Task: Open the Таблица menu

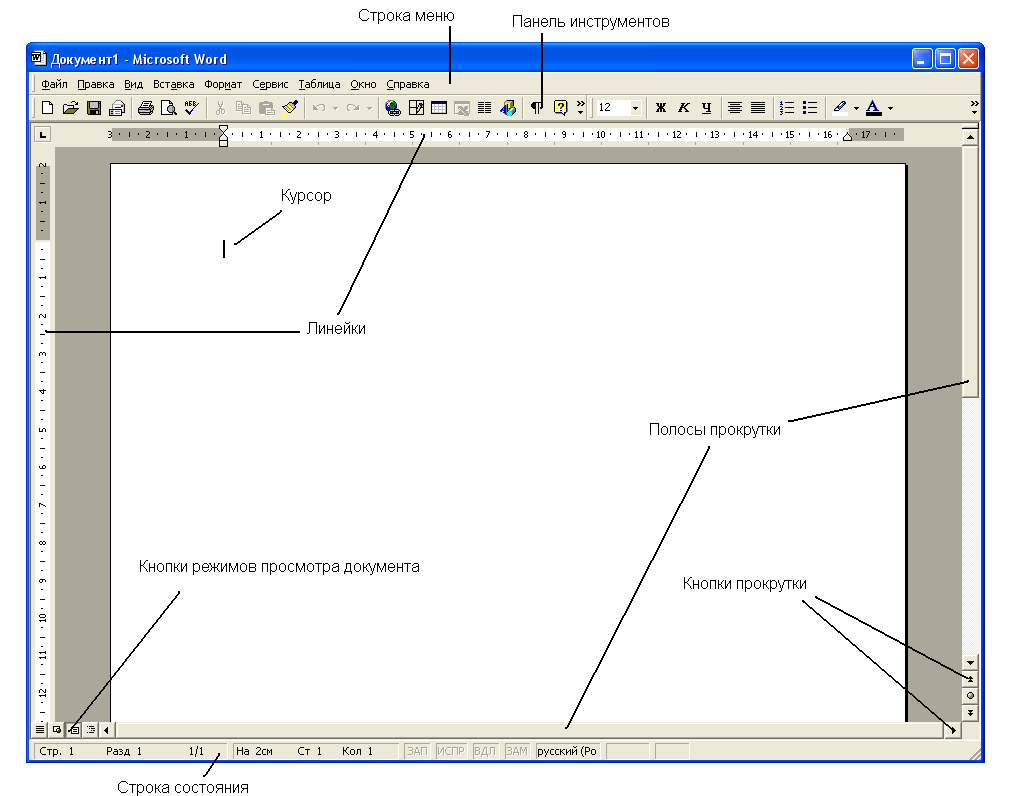Action: pos(319,84)
